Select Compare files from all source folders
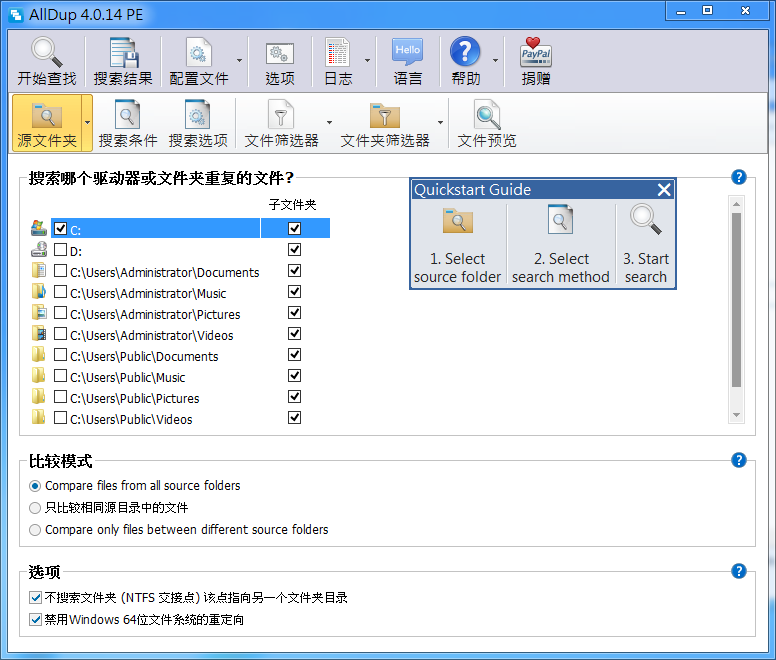The image size is (776, 660). coord(35,486)
